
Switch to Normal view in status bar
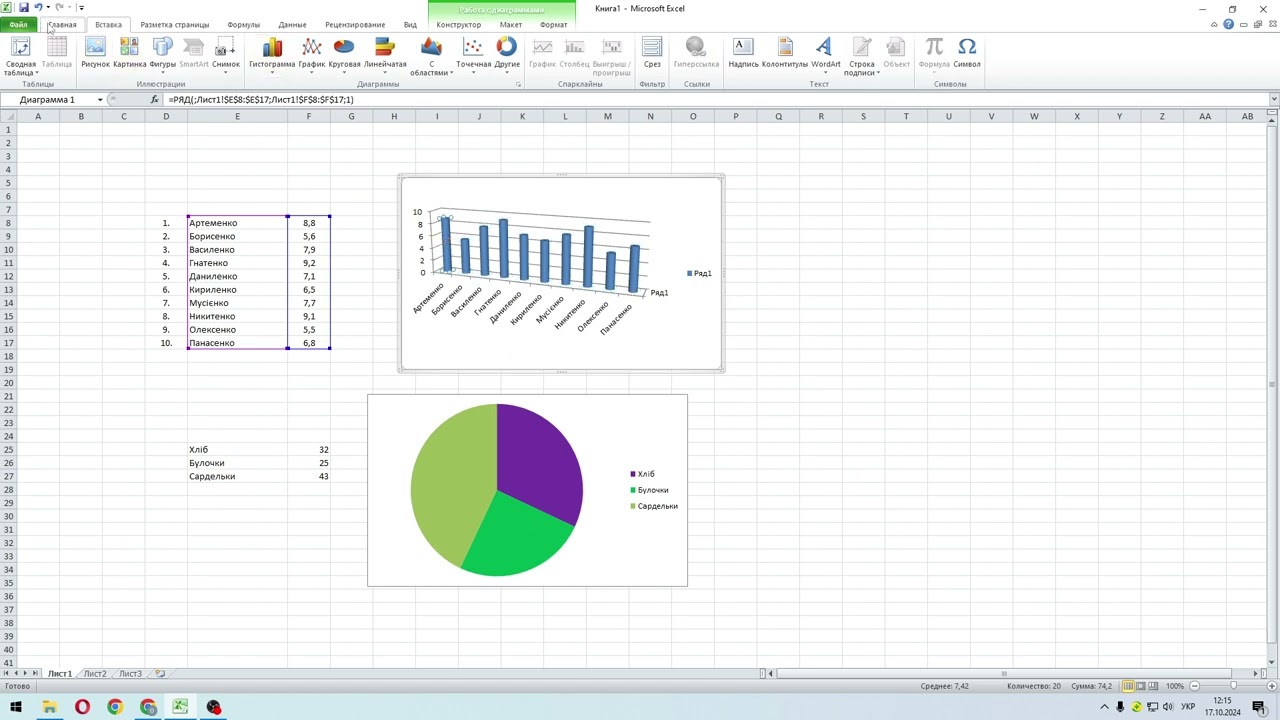coord(1128,686)
